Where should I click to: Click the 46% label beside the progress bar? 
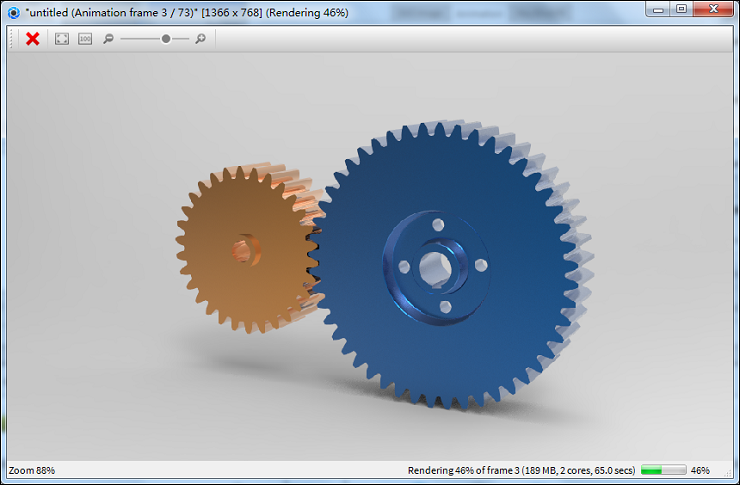[700, 470]
